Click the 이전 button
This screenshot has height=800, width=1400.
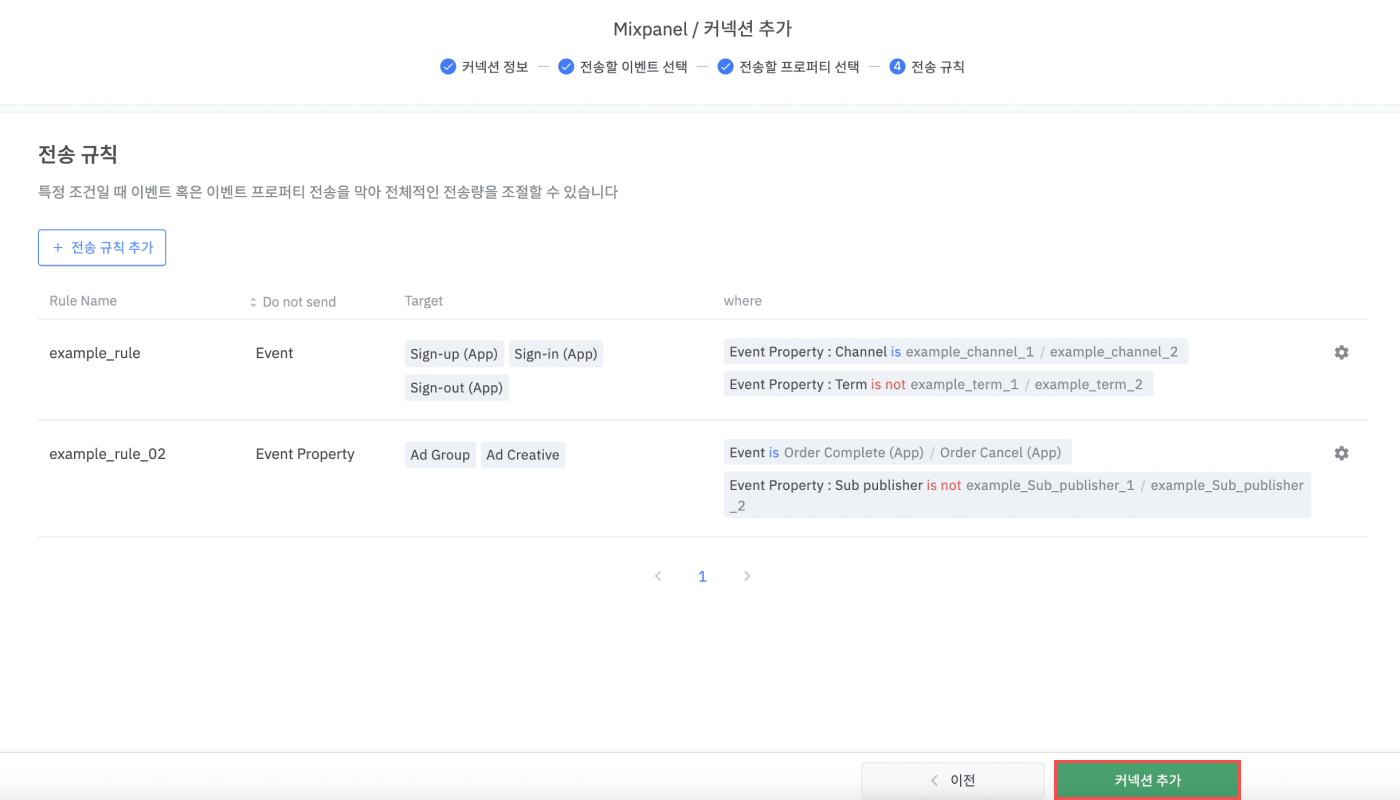[953, 781]
